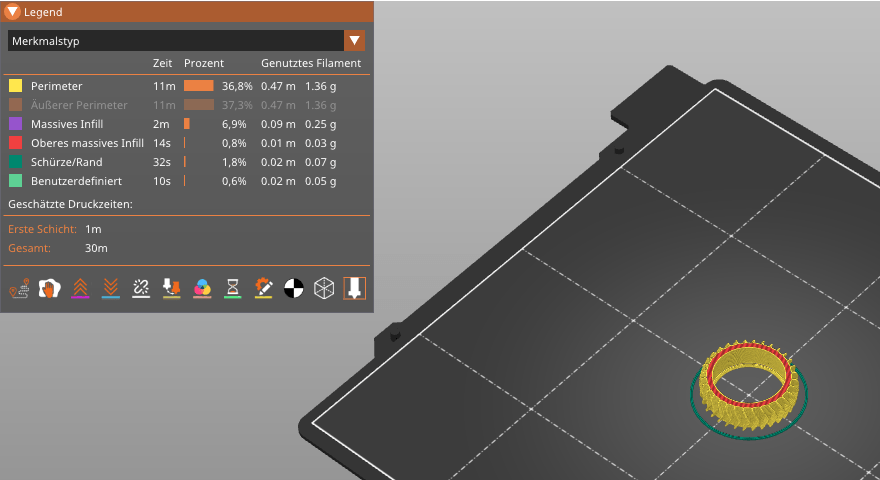The height and width of the screenshot is (480, 880).
Task: Open the Merkmalstyp dropdown arrow
Action: click(354, 41)
